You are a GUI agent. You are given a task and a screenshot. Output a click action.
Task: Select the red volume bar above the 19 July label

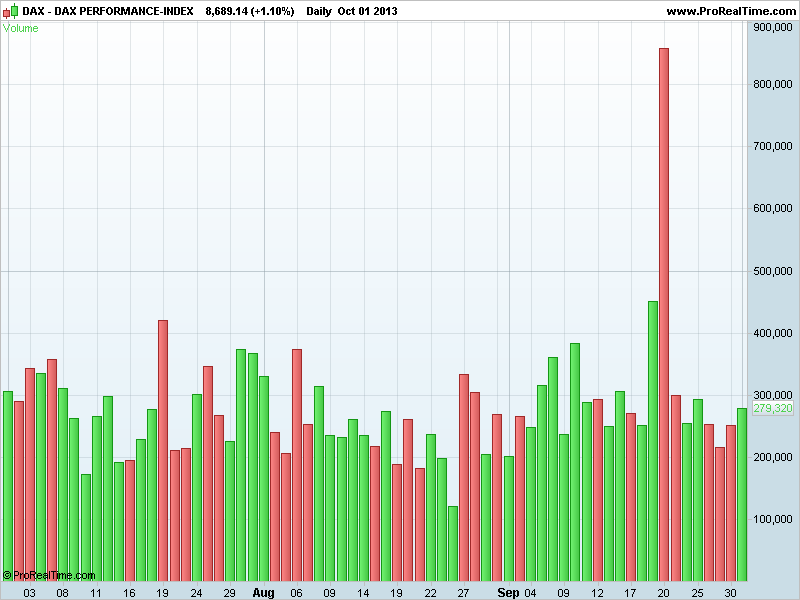[163, 451]
